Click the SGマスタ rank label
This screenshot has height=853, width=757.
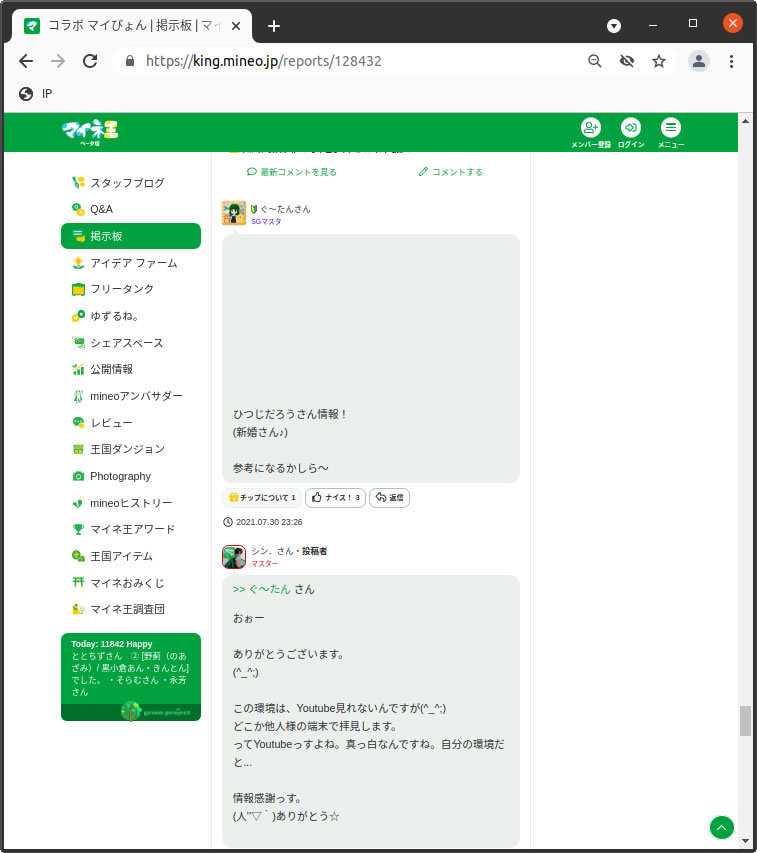click(266, 221)
